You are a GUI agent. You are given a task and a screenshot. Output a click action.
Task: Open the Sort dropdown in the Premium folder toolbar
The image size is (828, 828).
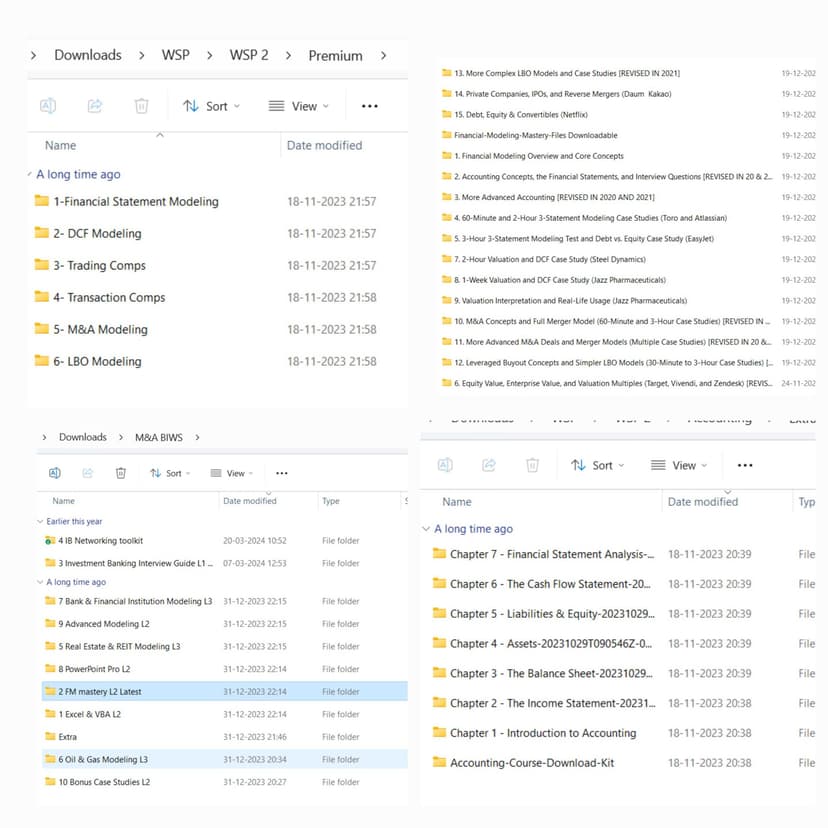[211, 106]
